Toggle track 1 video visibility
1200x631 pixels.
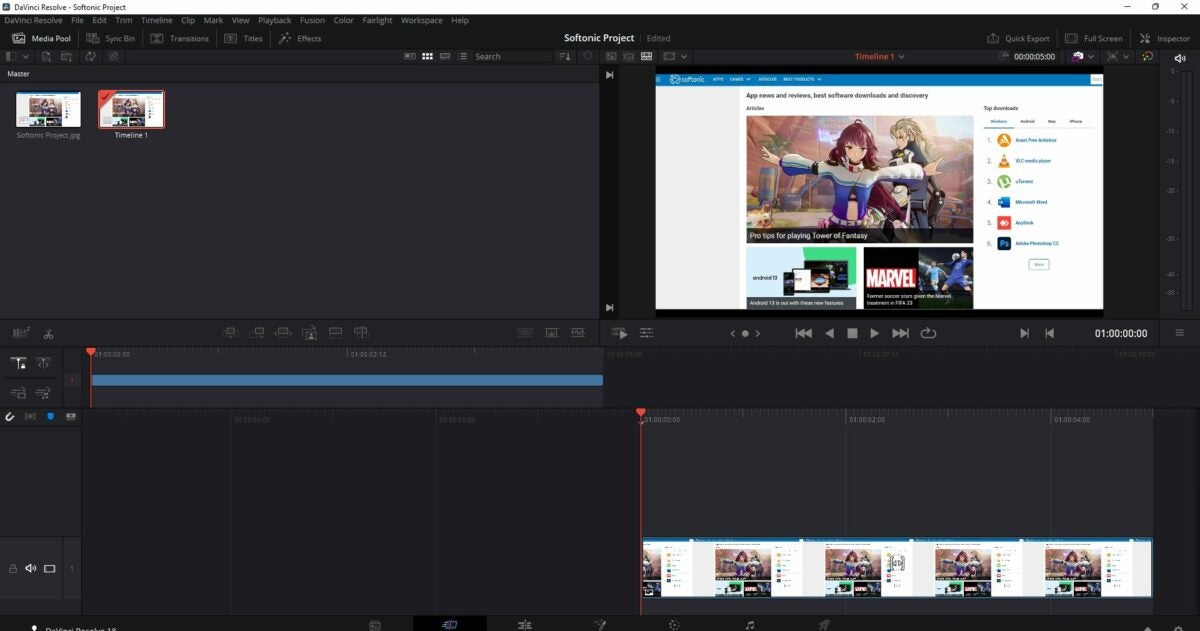pyautogui.click(x=50, y=568)
